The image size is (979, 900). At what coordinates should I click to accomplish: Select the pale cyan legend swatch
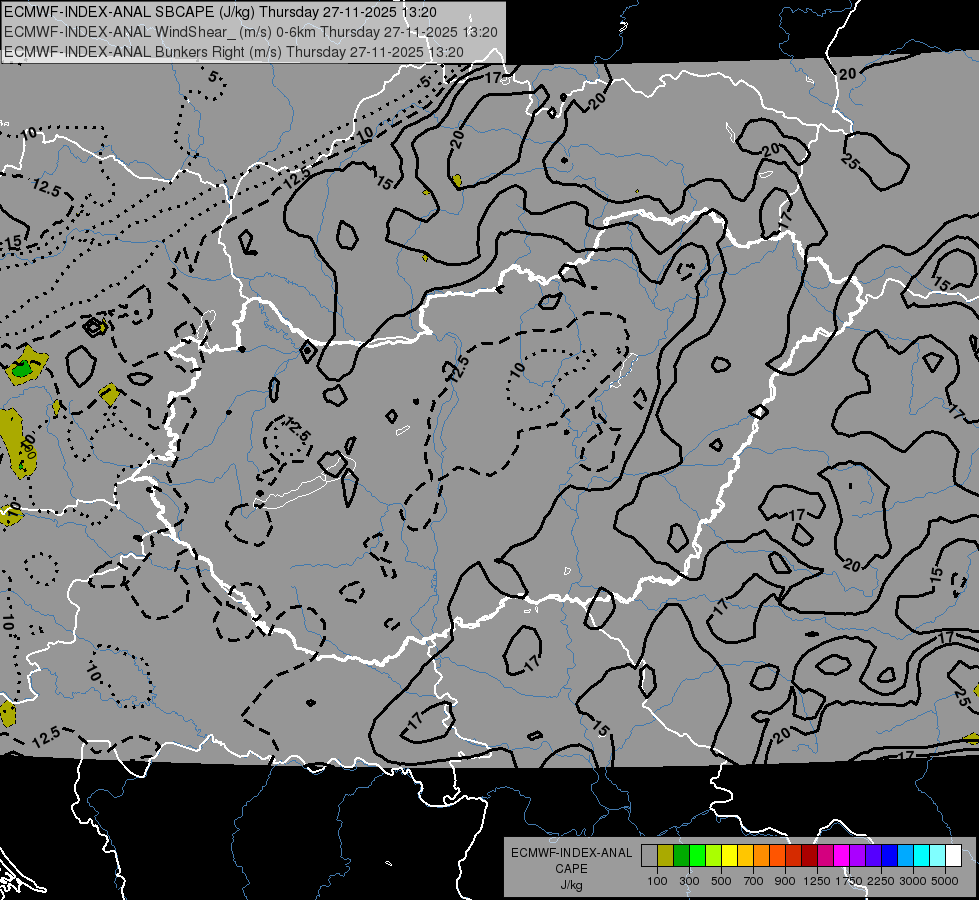pyautogui.click(x=937, y=855)
